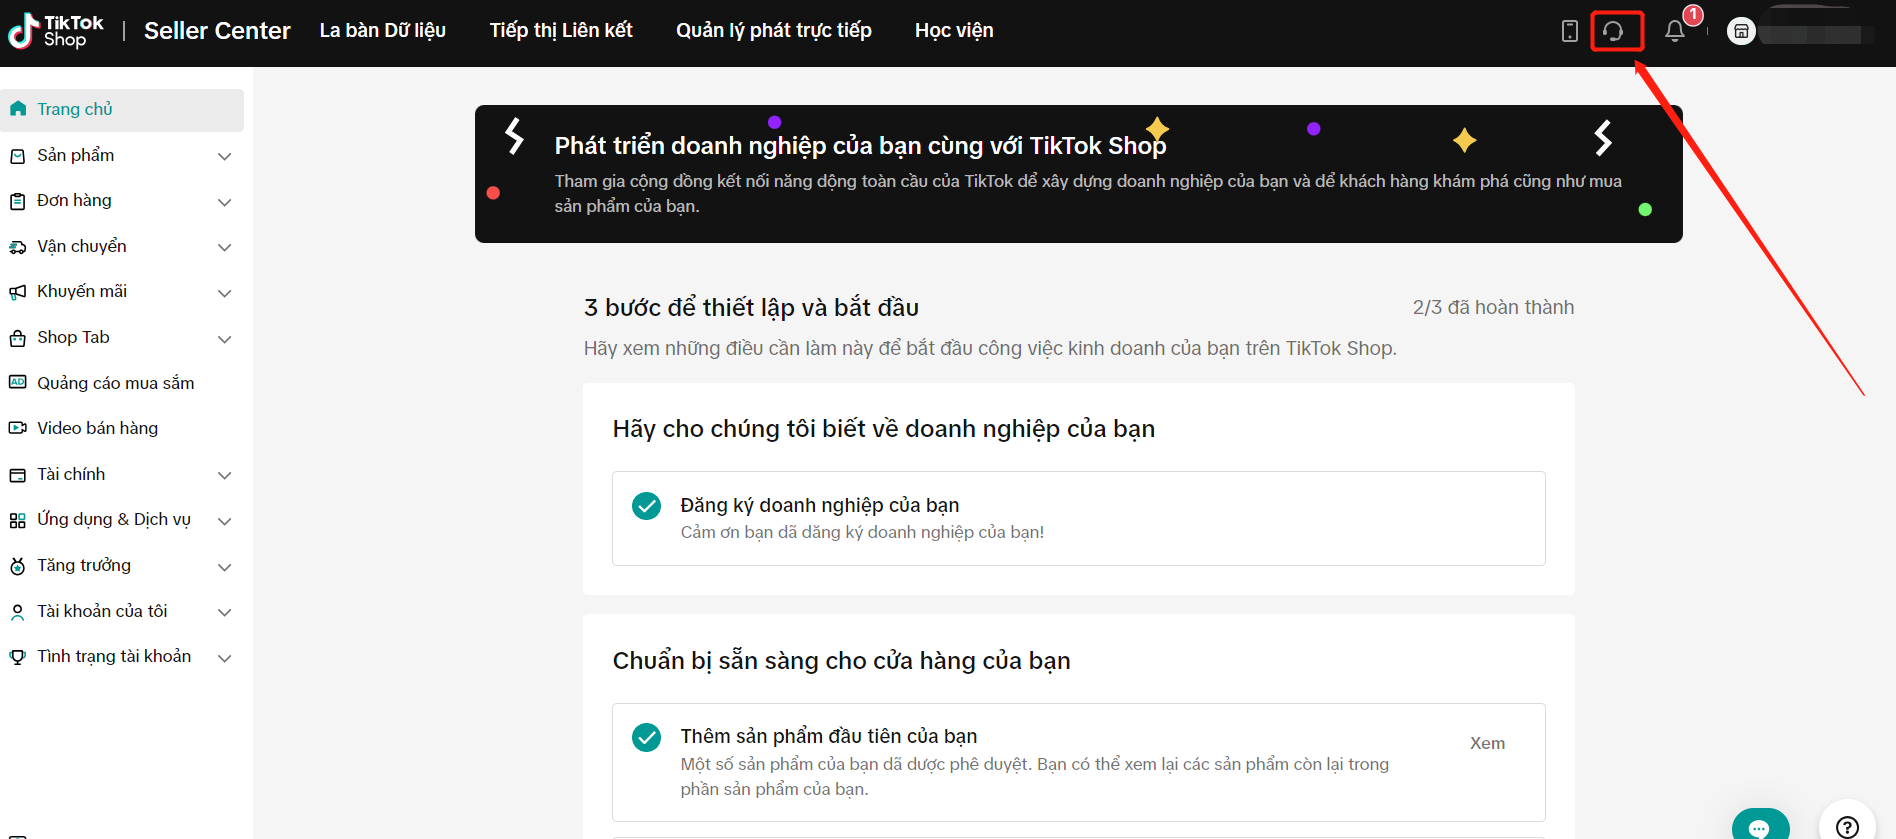Open Học viện menu
Screen dimensions: 1896x839
click(954, 31)
